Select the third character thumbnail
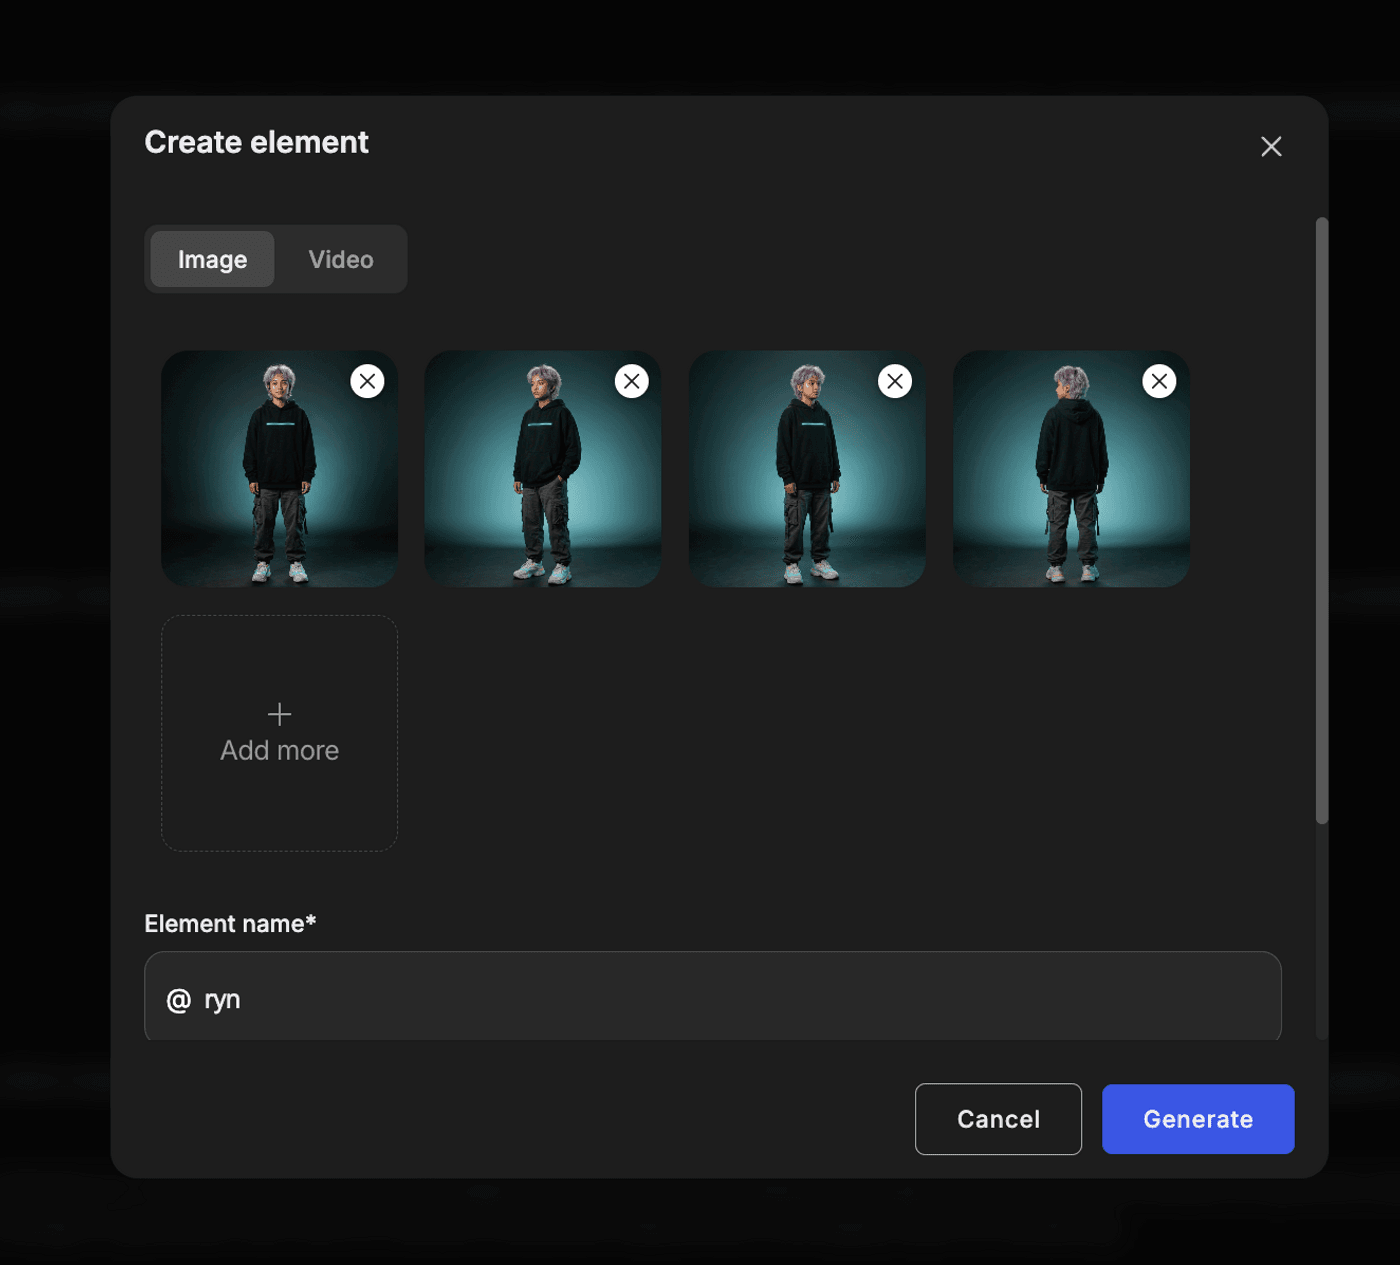The width and height of the screenshot is (1400, 1265). [x=806, y=480]
